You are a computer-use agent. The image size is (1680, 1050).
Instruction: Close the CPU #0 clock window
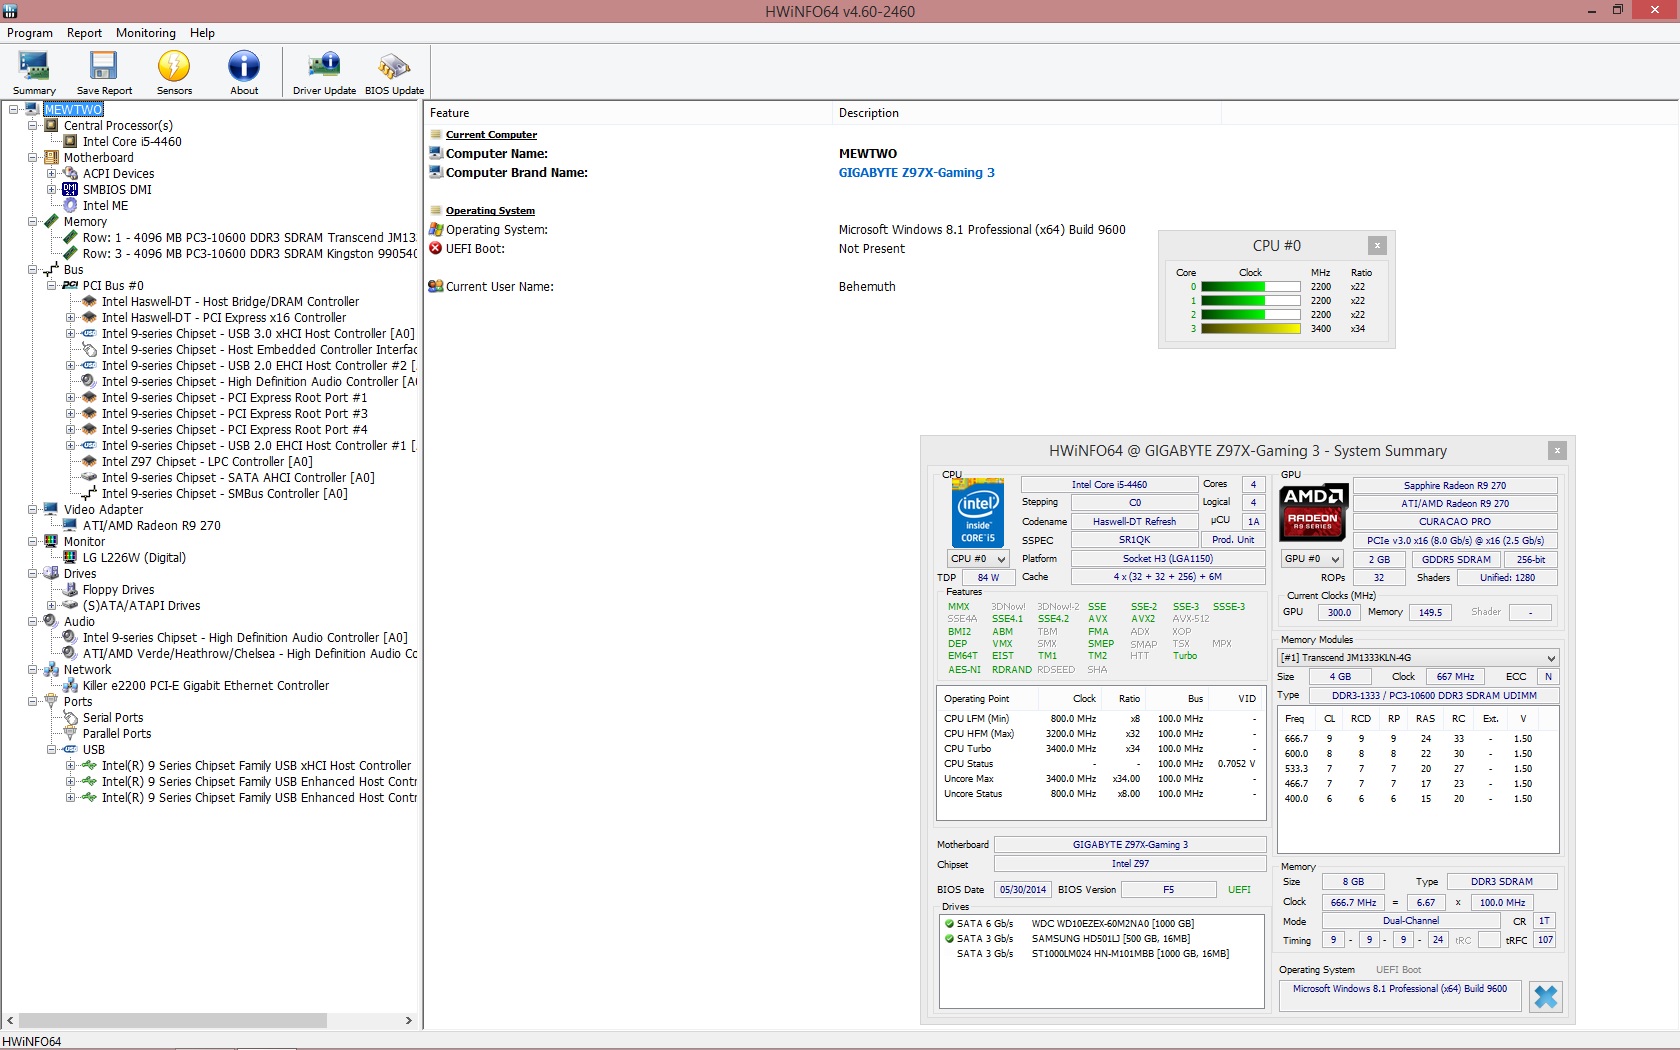1377,246
